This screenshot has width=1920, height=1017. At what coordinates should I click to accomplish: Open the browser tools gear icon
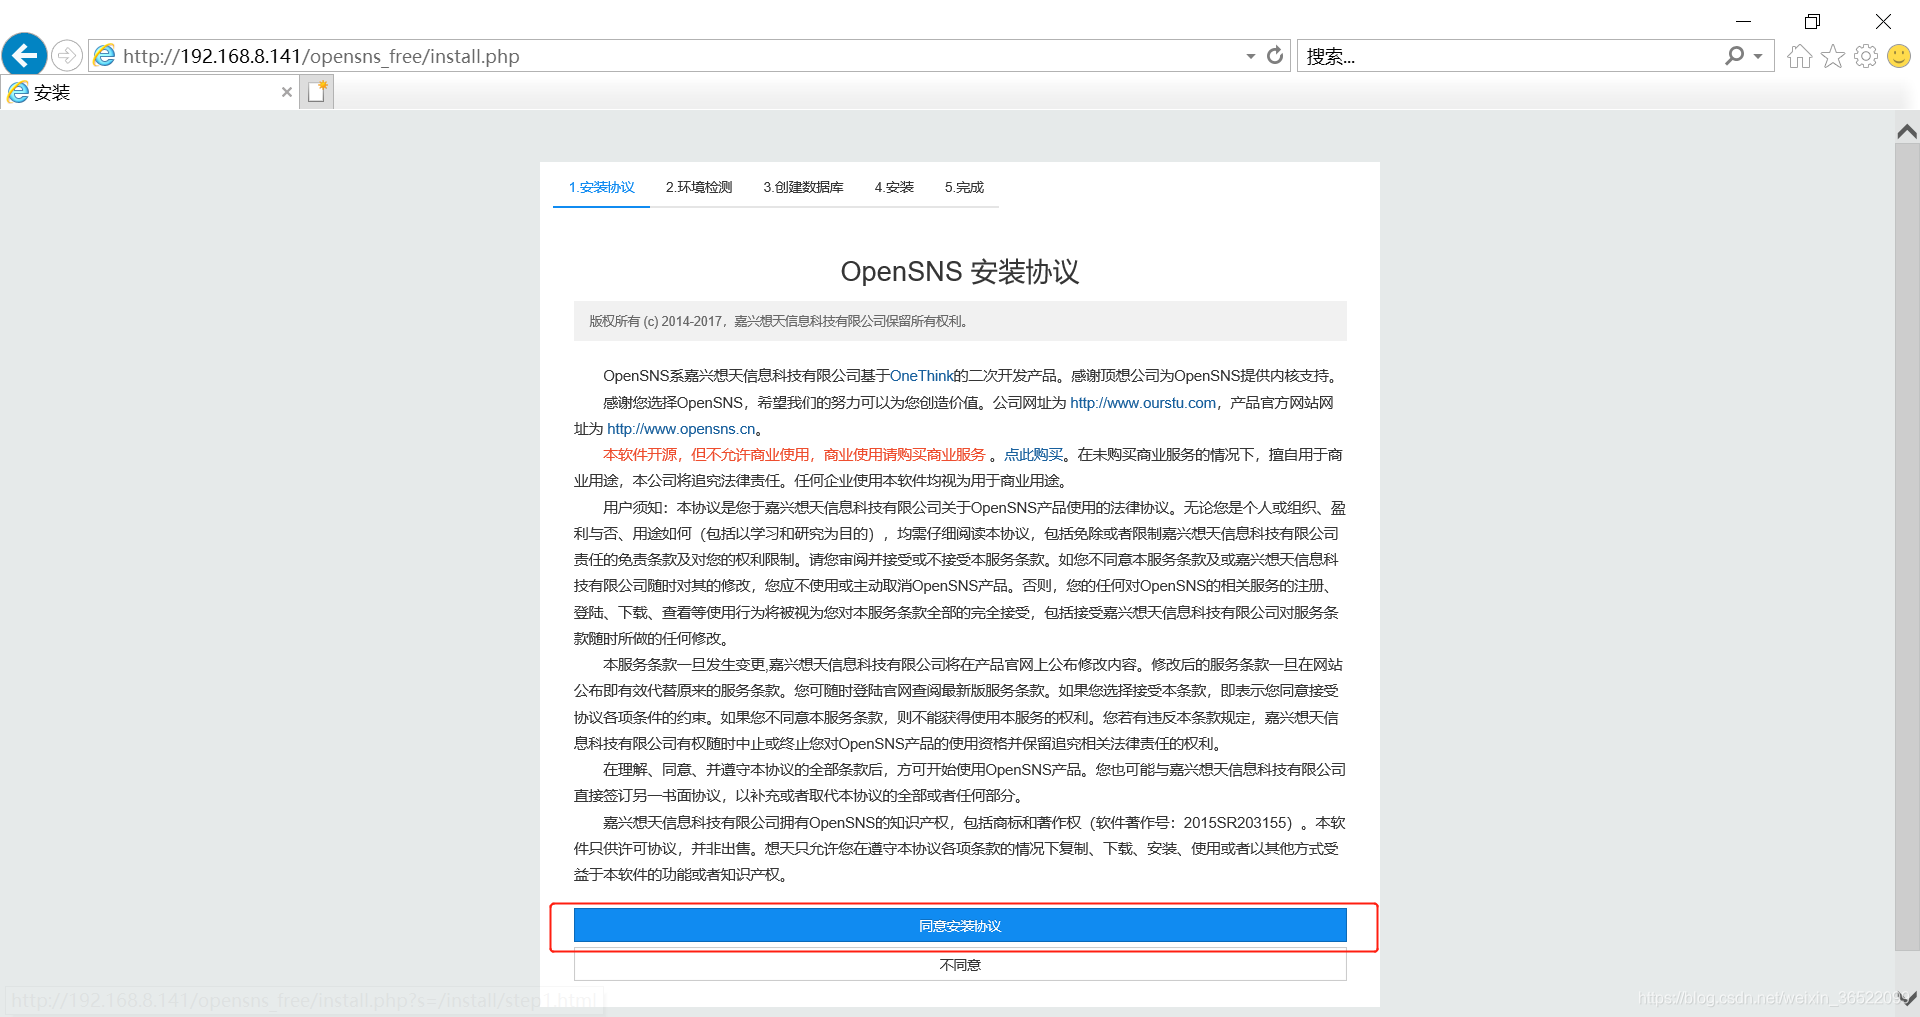[x=1865, y=56]
